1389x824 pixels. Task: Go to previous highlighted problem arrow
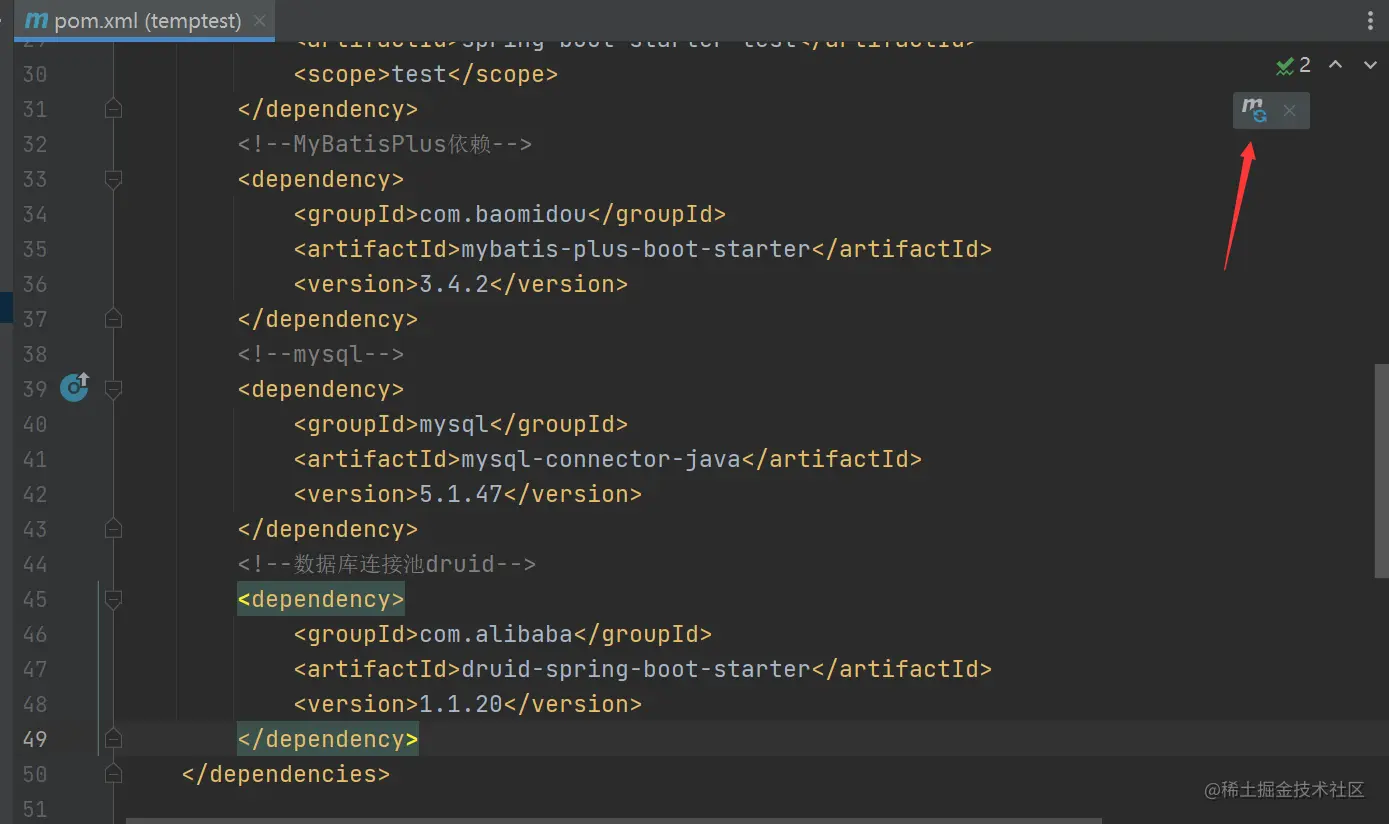1335,65
